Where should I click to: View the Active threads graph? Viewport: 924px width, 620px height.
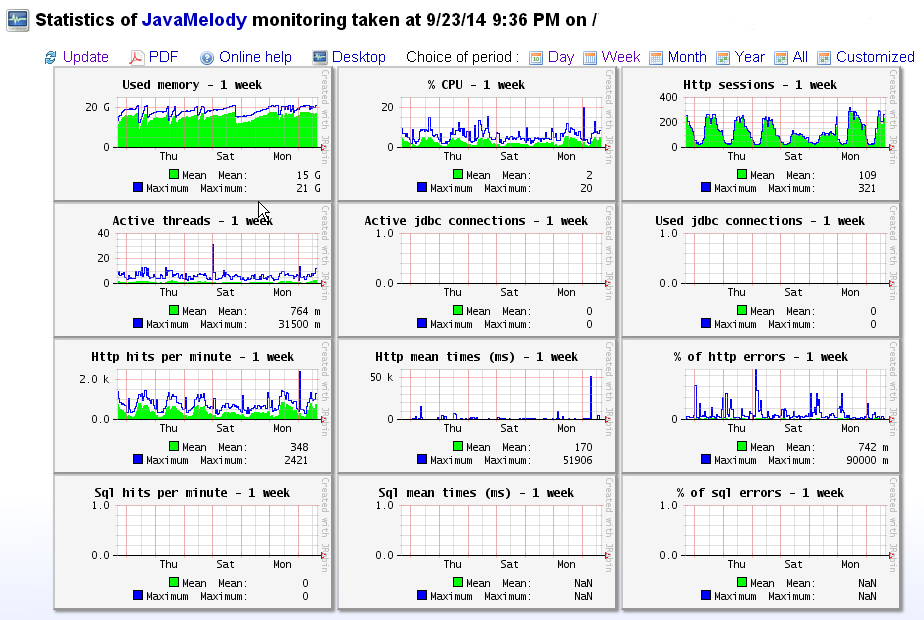coord(192,259)
